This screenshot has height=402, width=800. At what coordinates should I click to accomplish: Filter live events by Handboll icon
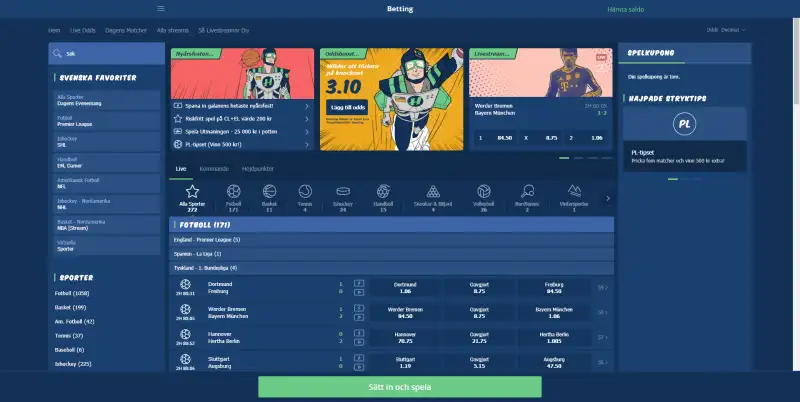pos(383,191)
